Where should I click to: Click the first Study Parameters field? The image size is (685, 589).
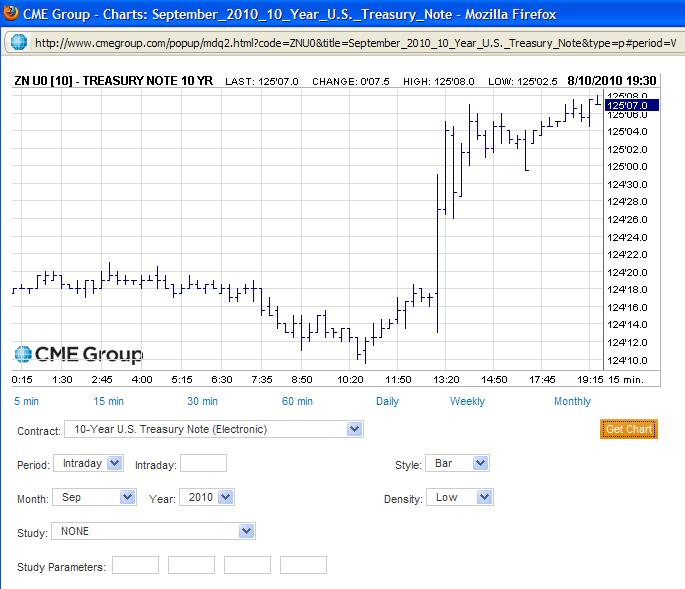135,565
